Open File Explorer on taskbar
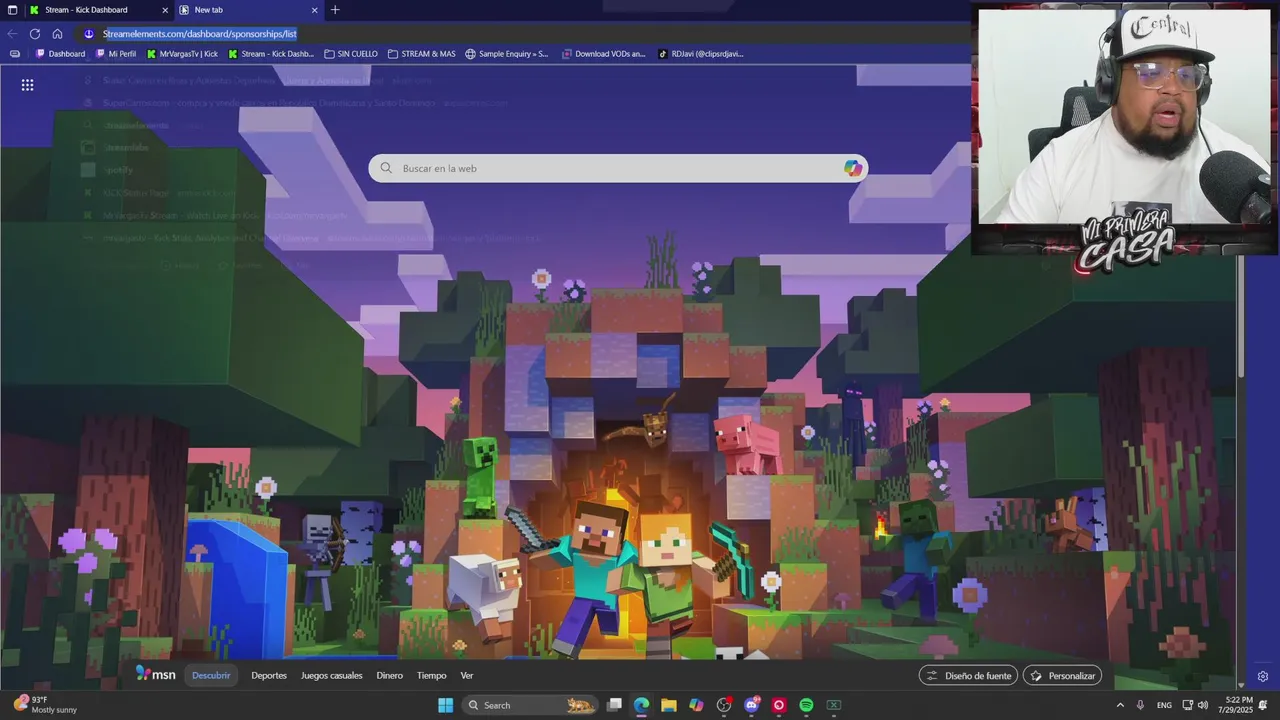Image resolution: width=1280 pixels, height=720 pixels. click(x=668, y=705)
